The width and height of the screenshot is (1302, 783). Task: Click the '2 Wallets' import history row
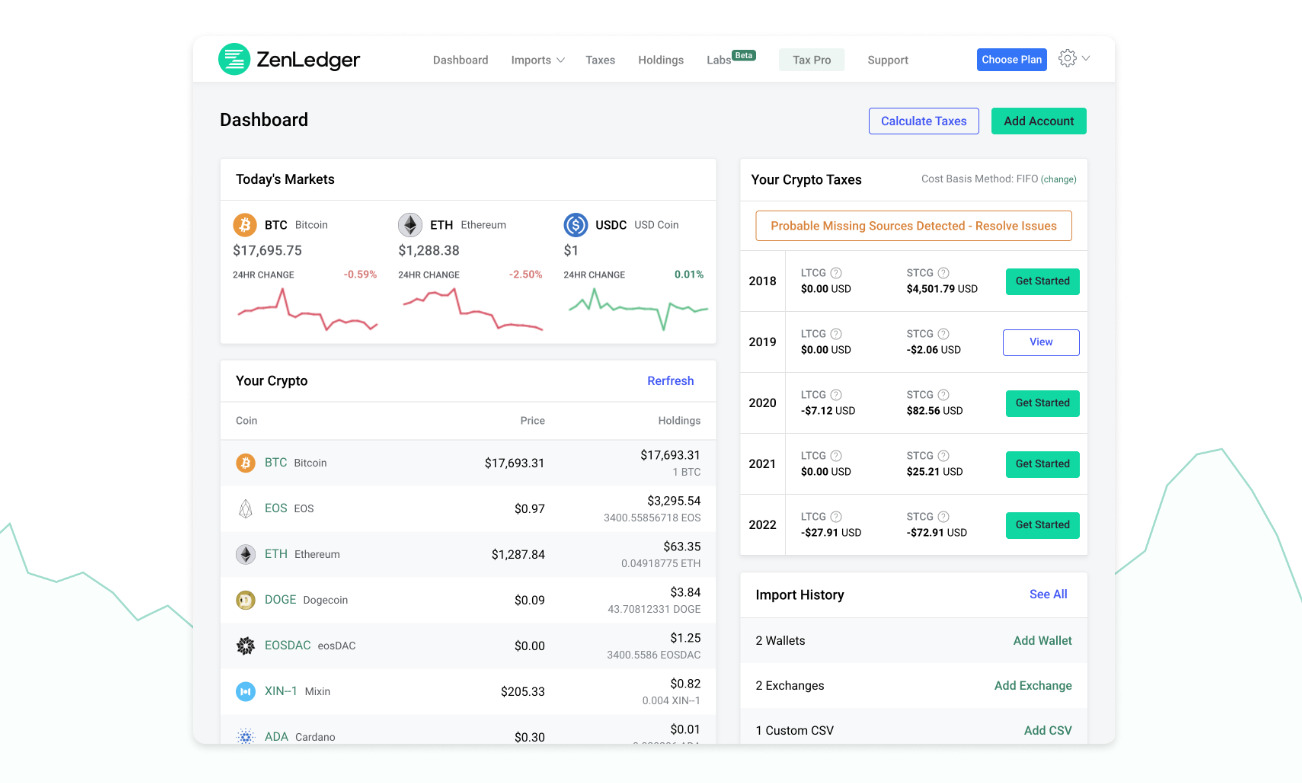click(x=913, y=641)
